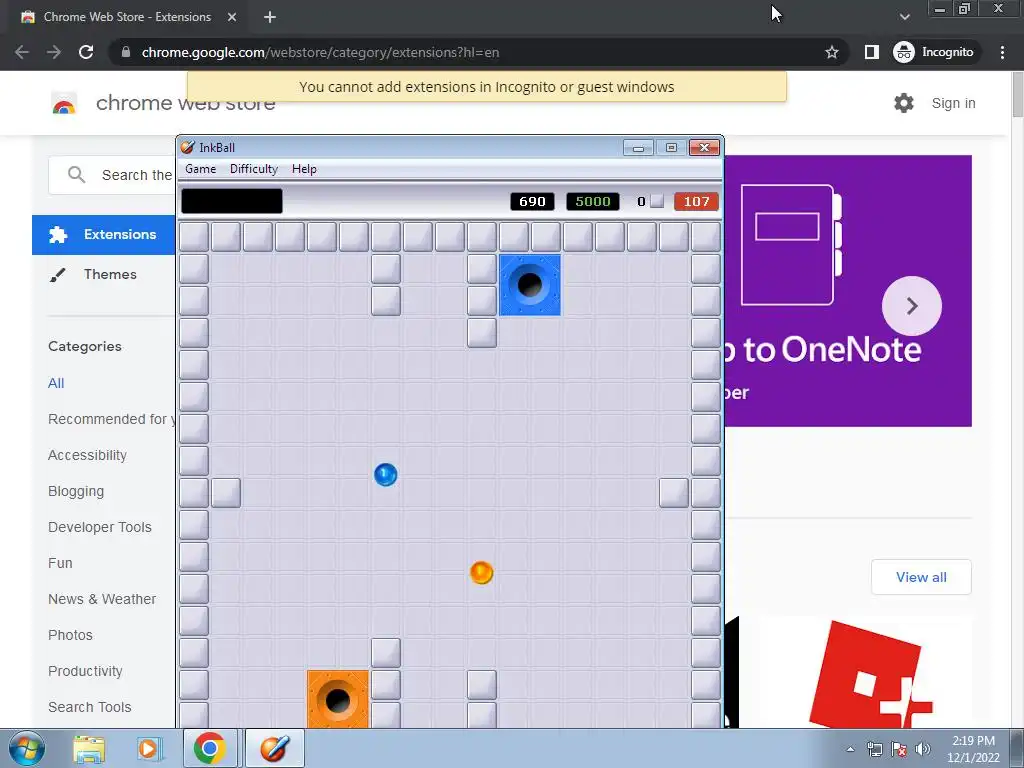Bookmark this page with star icon
Screen dimensions: 1024x768
[x=831, y=52]
